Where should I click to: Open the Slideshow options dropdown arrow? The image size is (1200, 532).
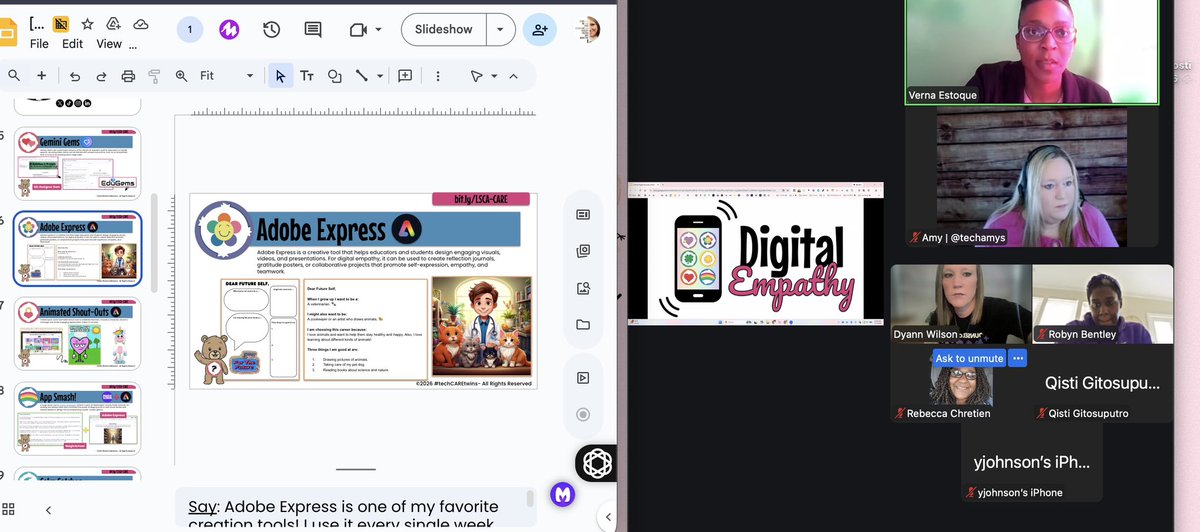pos(501,30)
